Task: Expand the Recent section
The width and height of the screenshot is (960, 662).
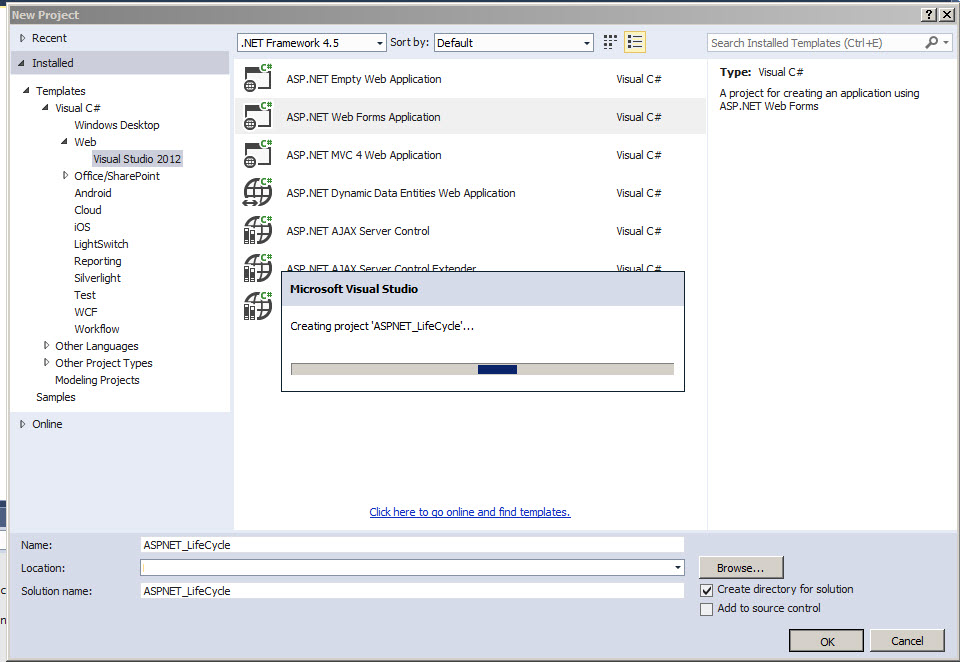Action: click(23, 38)
